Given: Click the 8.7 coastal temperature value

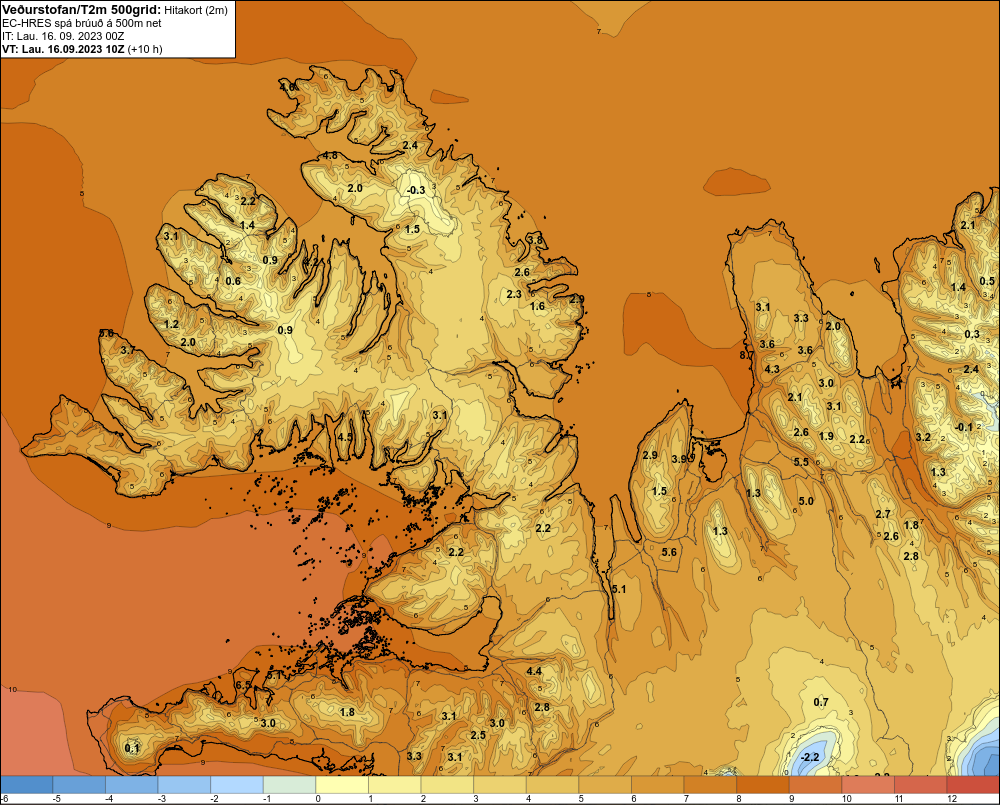Looking at the screenshot, I should click(x=746, y=355).
